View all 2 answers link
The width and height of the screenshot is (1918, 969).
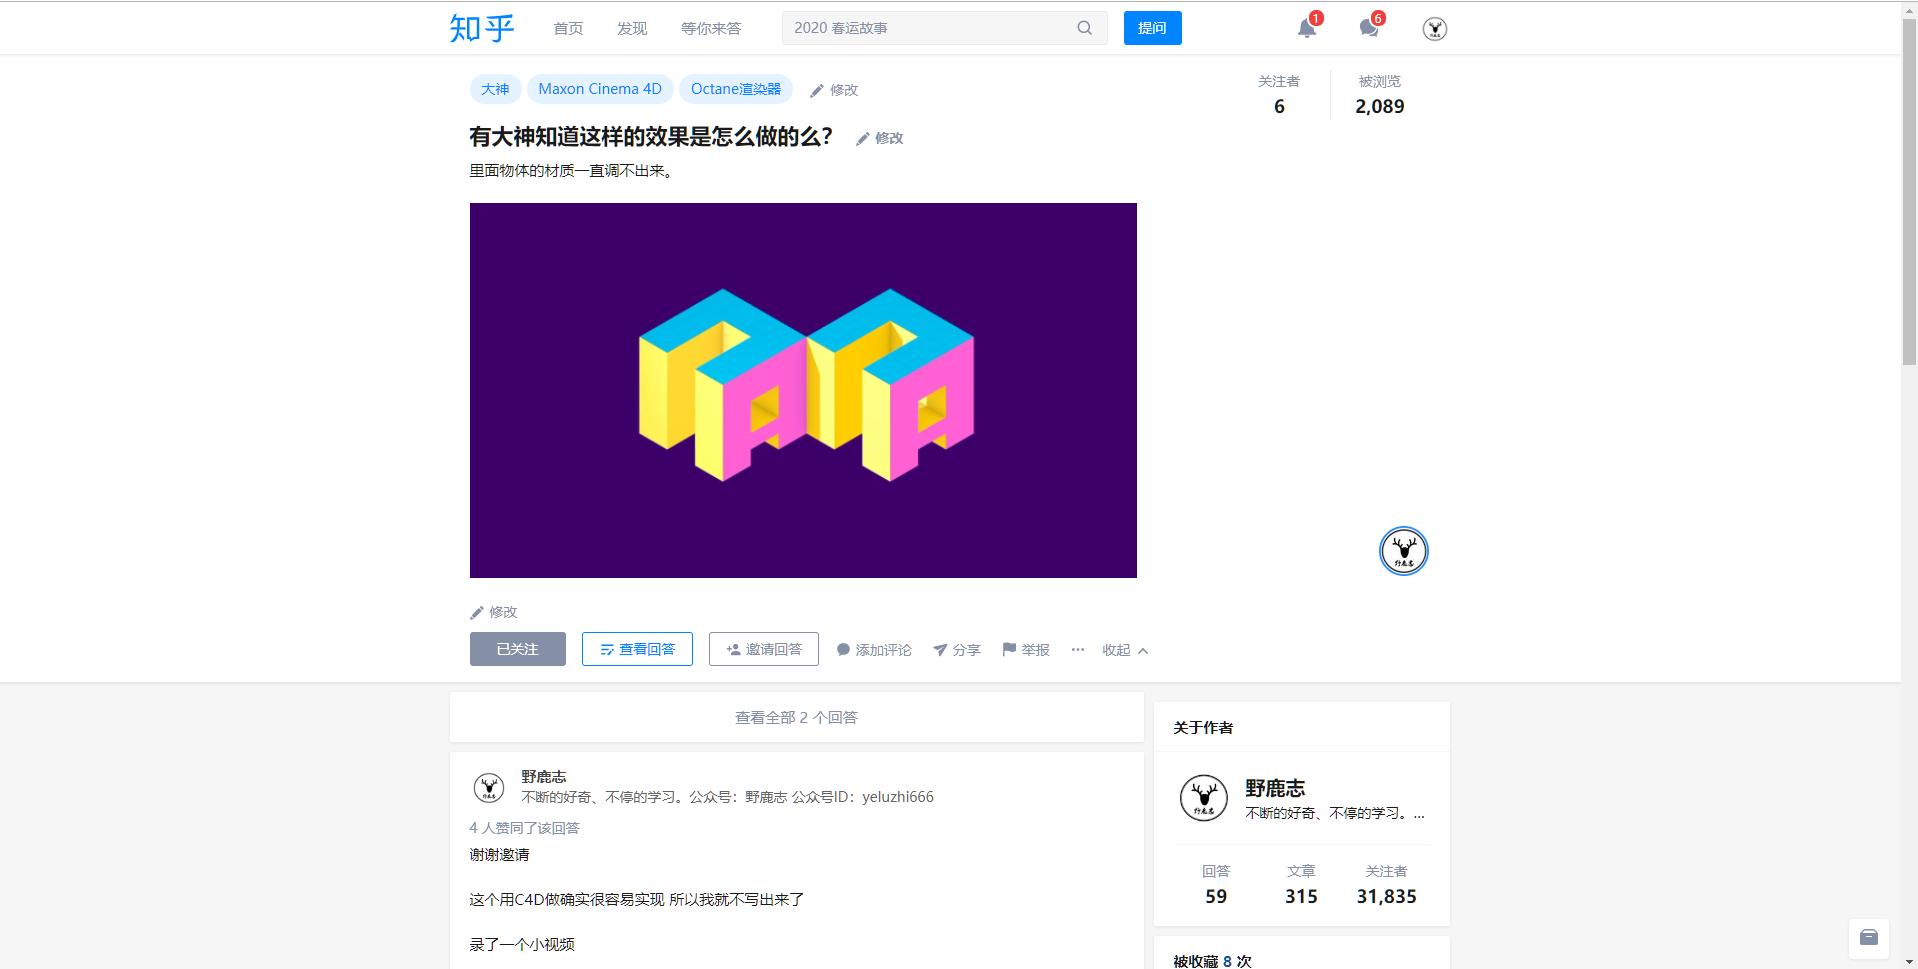pos(796,717)
